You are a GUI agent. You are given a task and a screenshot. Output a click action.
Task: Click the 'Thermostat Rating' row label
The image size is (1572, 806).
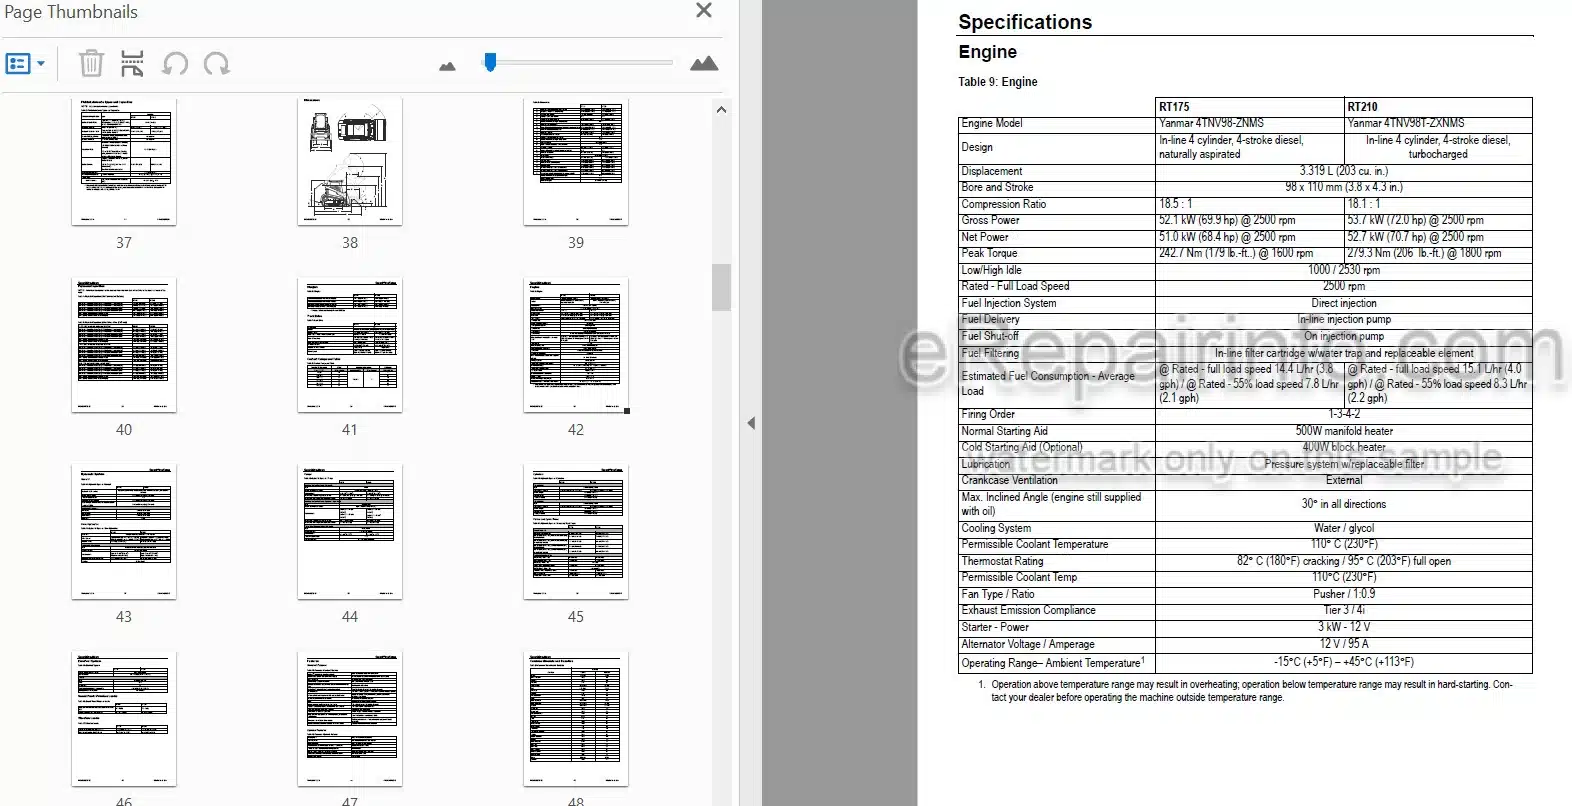coord(1002,561)
